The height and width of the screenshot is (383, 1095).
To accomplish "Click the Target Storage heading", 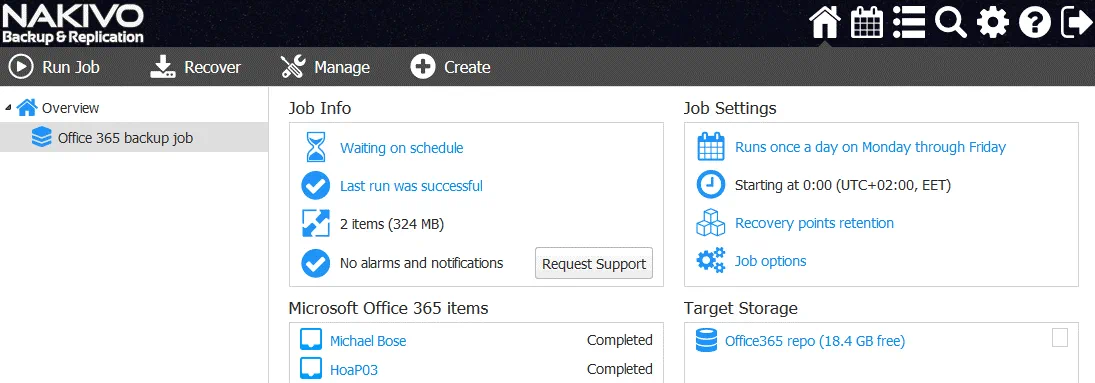I will click(740, 308).
